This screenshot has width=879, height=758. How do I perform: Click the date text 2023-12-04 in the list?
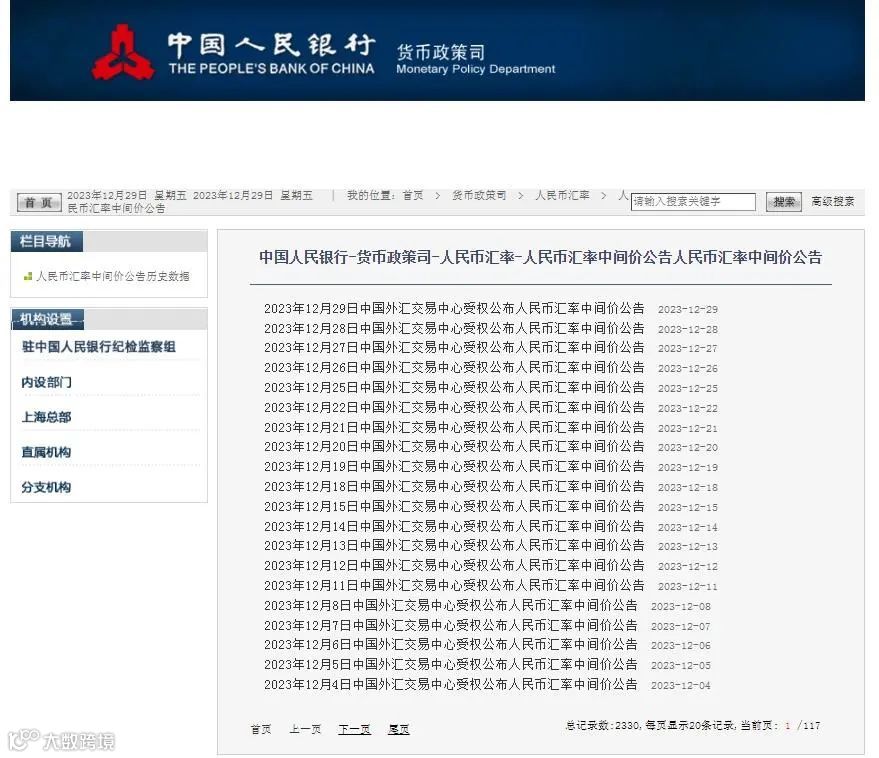pos(681,686)
